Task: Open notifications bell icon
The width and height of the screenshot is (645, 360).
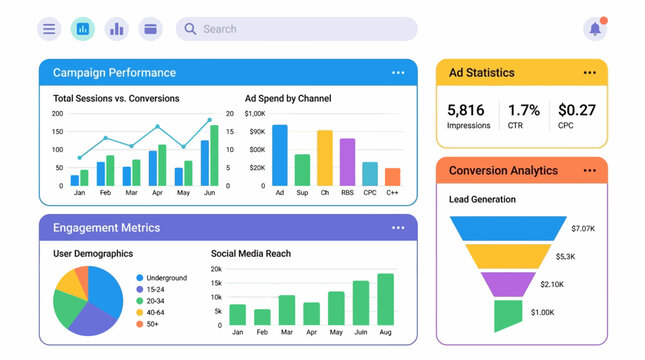Action: 595,29
